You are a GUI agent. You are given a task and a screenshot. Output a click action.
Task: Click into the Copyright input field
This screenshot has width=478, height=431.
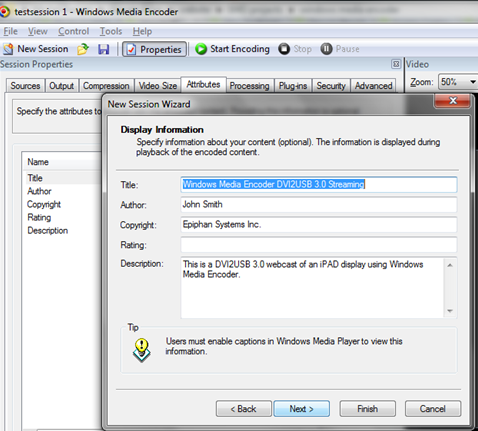click(x=319, y=224)
